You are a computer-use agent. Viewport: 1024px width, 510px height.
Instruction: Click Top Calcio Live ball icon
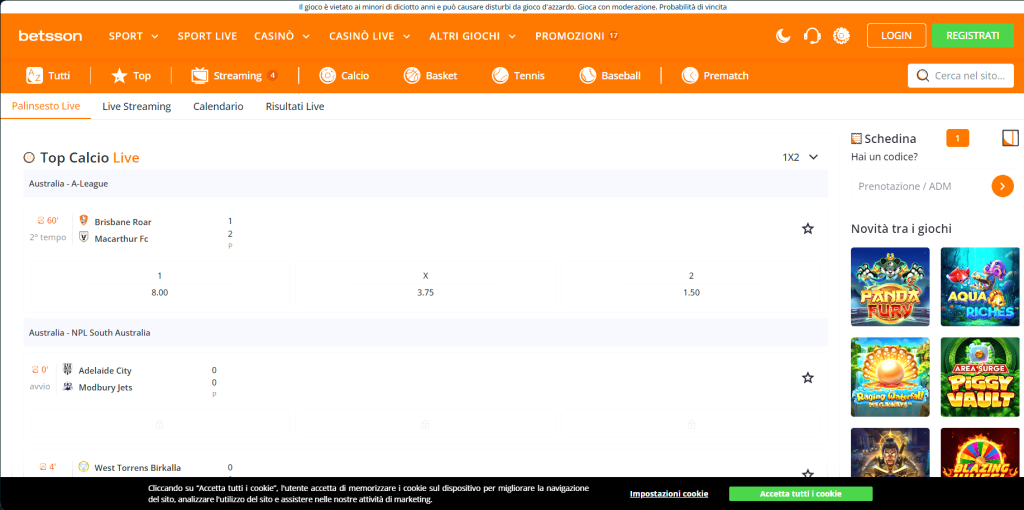pos(29,157)
